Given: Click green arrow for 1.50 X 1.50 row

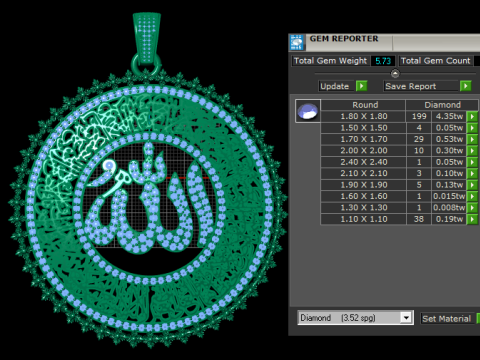Looking at the screenshot, I should pyautogui.click(x=472, y=128).
